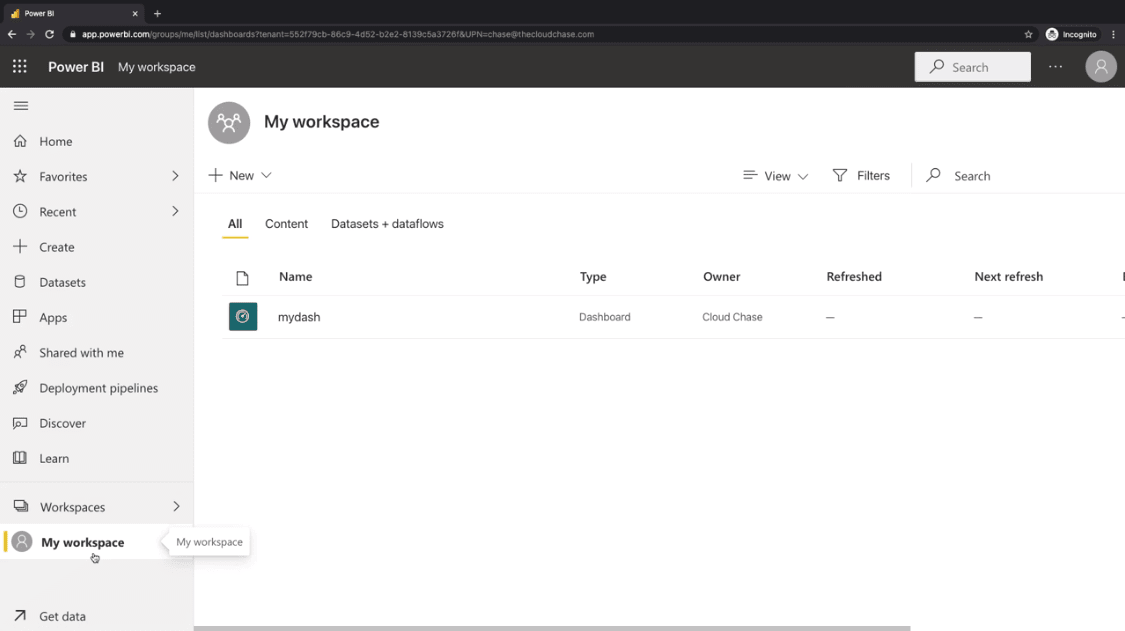This screenshot has width=1125, height=631.
Task: Sort by the Type column header
Action: pyautogui.click(x=593, y=276)
